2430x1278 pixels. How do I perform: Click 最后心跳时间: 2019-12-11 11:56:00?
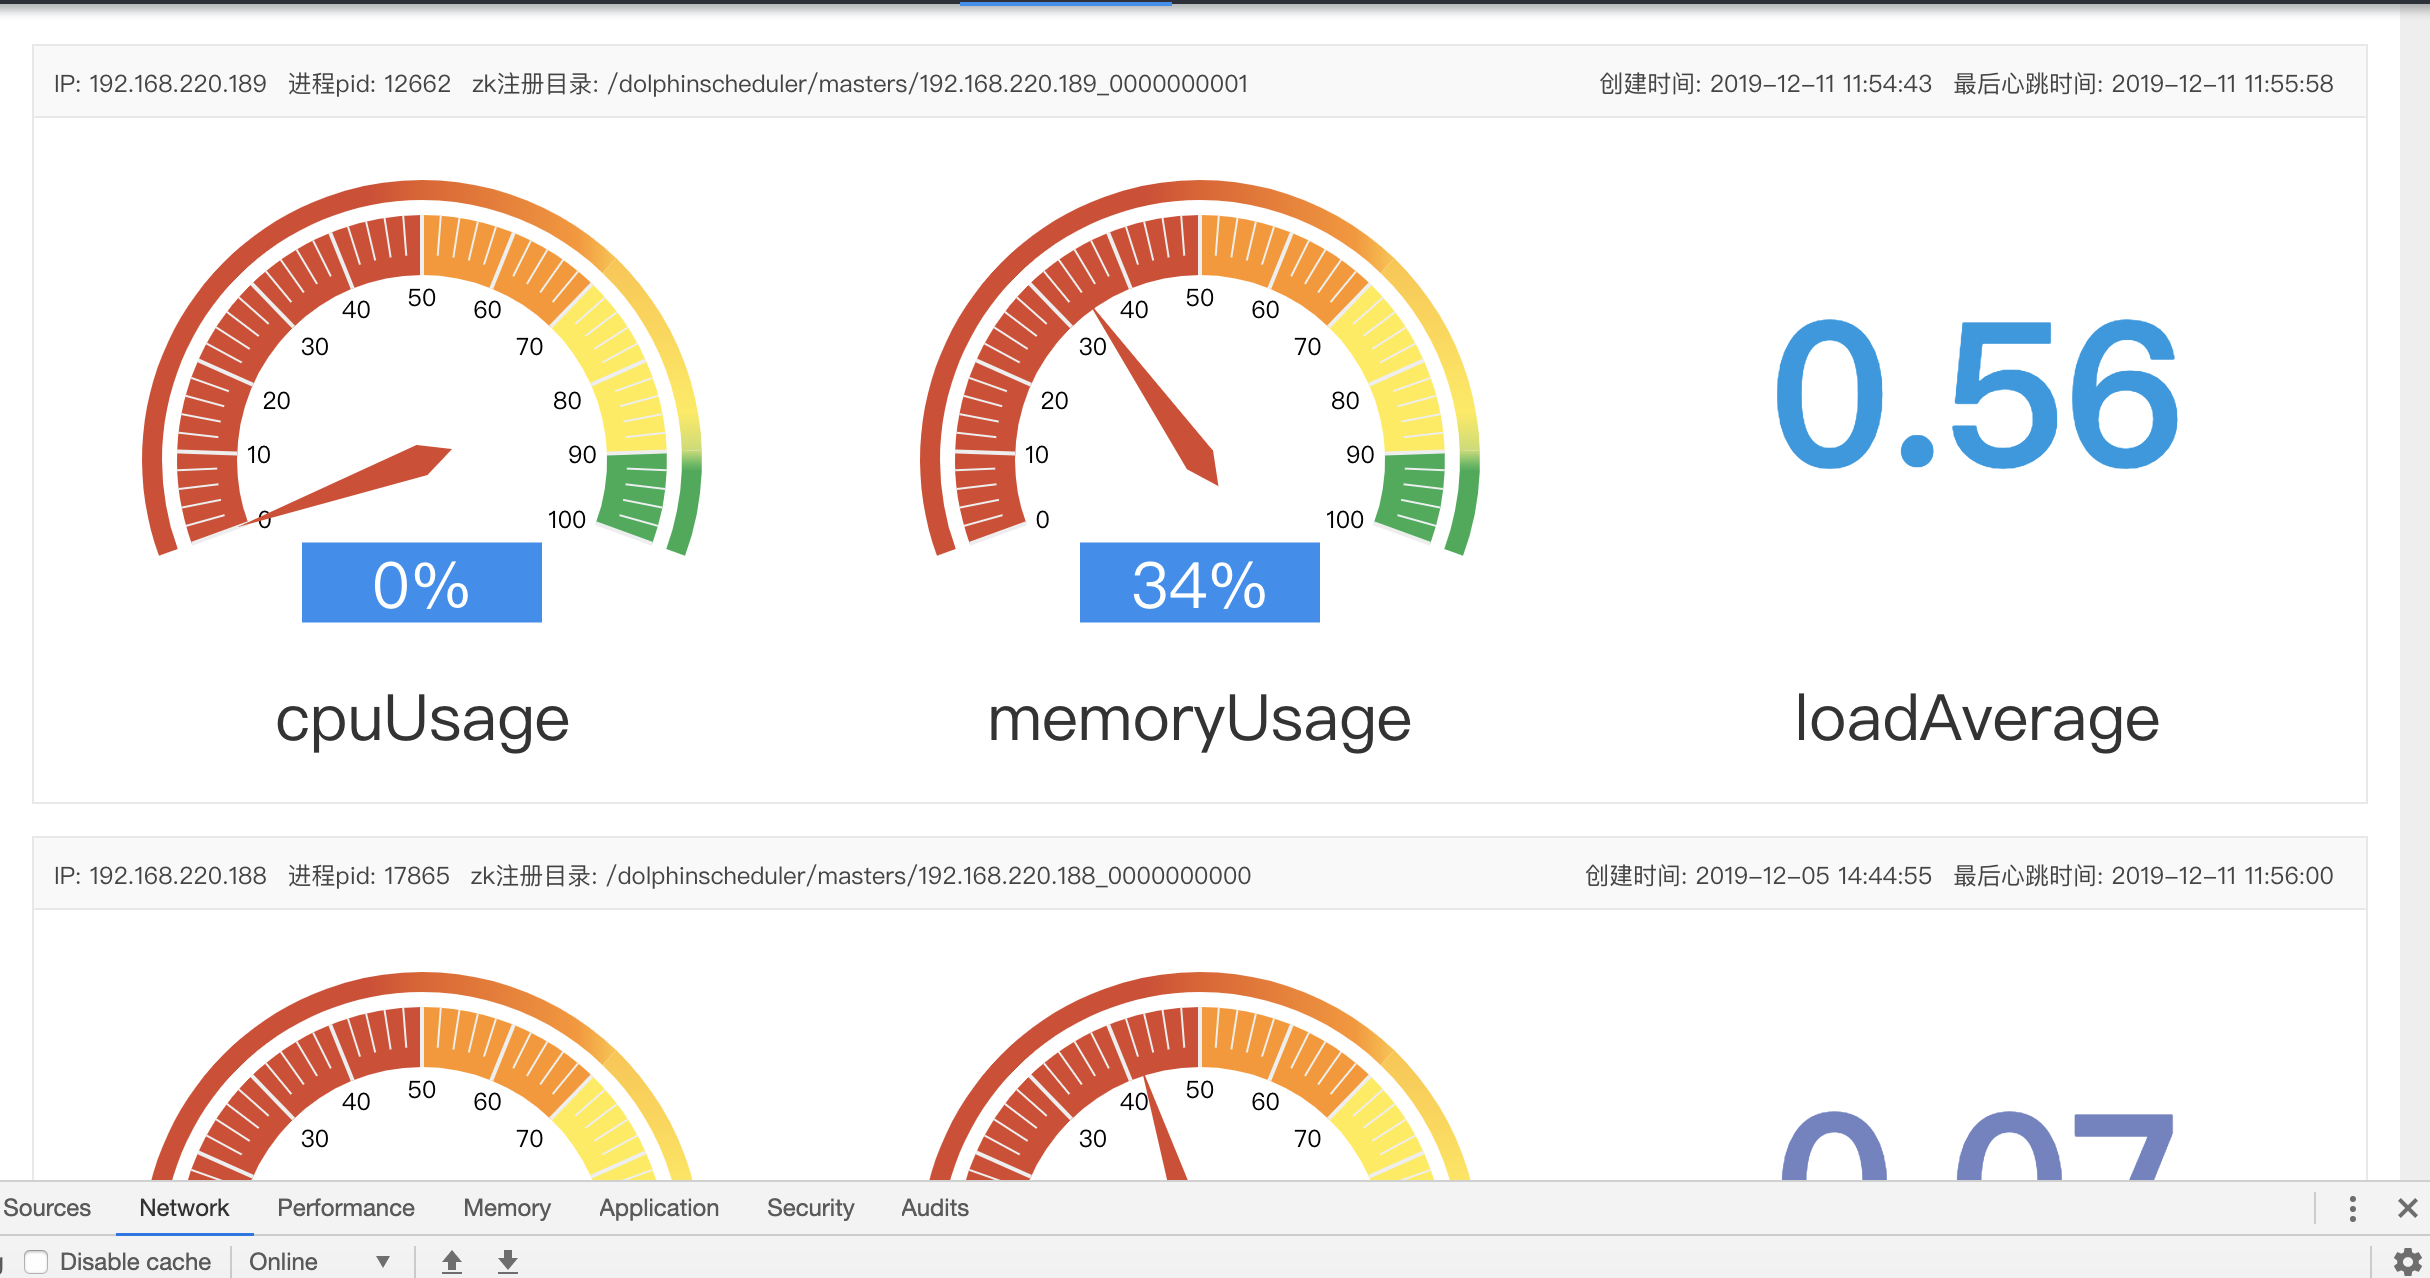click(2144, 876)
